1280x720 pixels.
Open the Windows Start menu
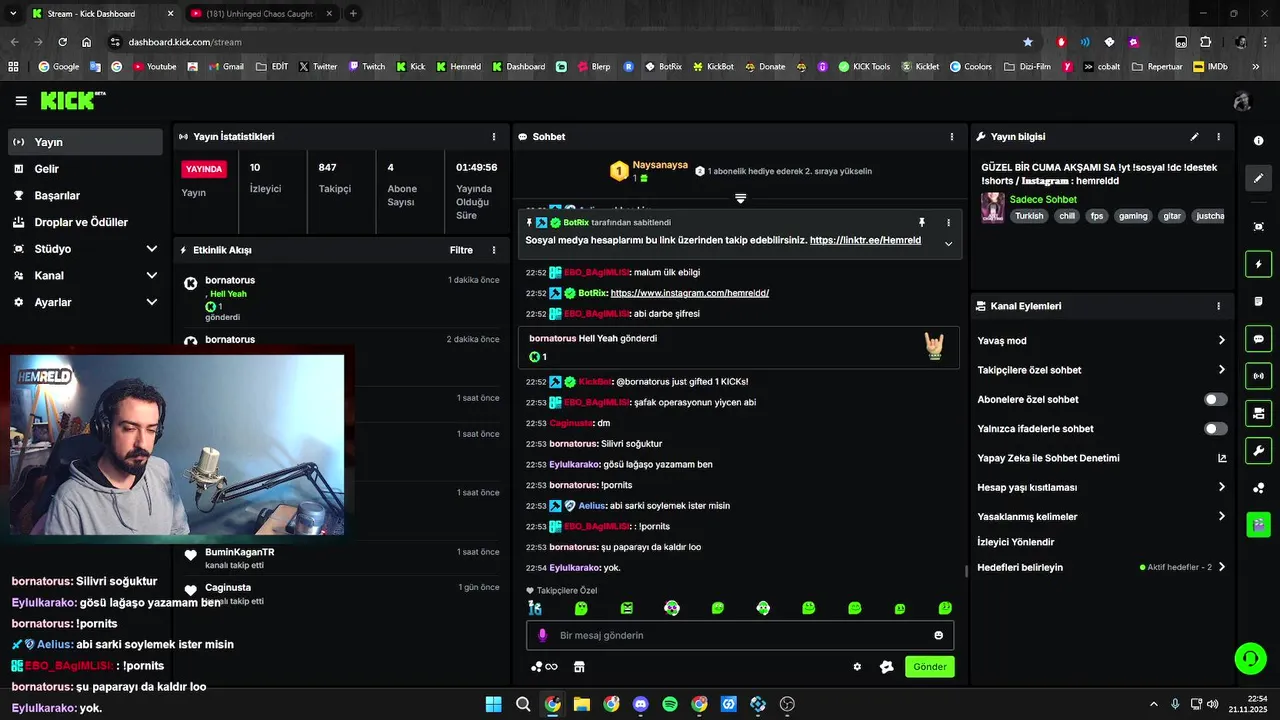pos(493,704)
